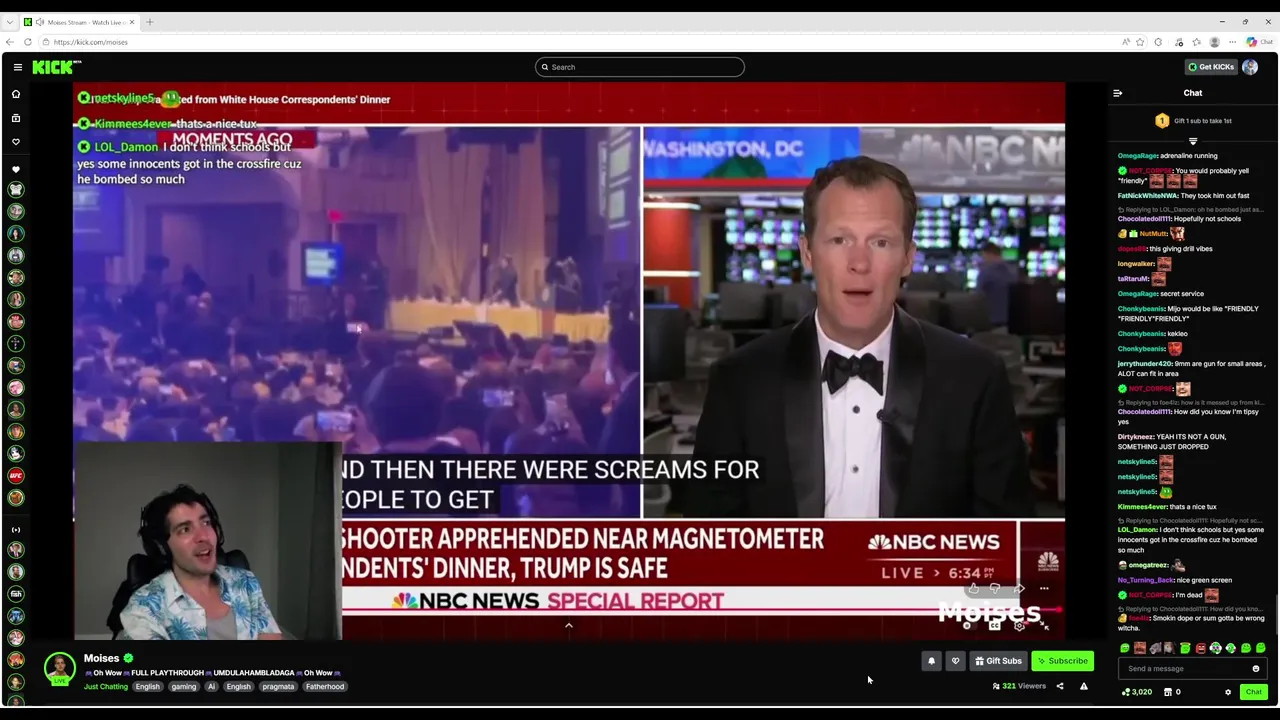Send message with green Chat button
The width and height of the screenshot is (1280, 720).
click(1253, 692)
